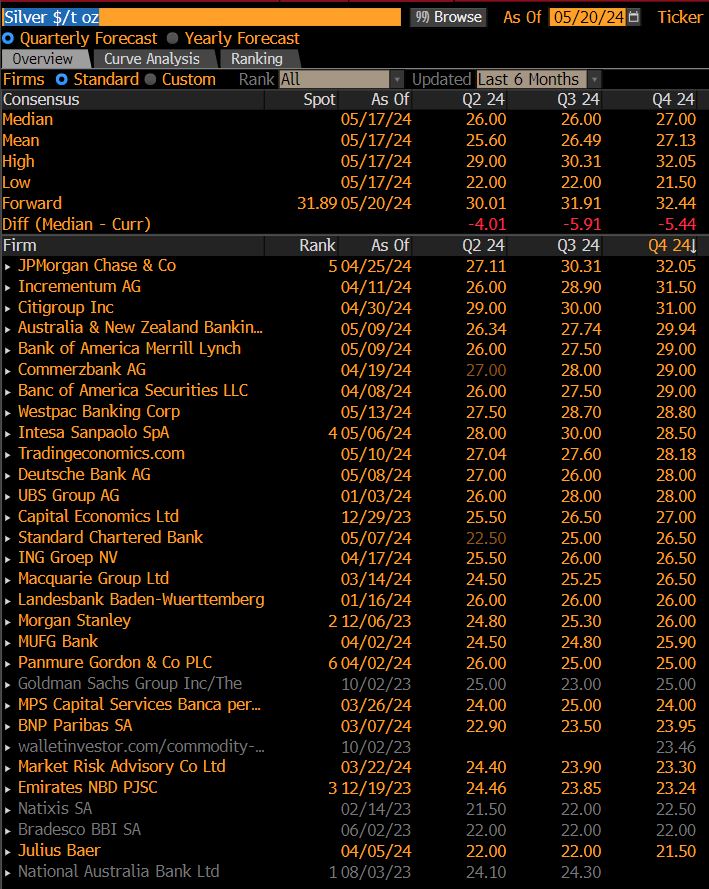The width and height of the screenshot is (709, 889).
Task: Expand the Emirates NBD PJSC row
Action: [x=7, y=789]
